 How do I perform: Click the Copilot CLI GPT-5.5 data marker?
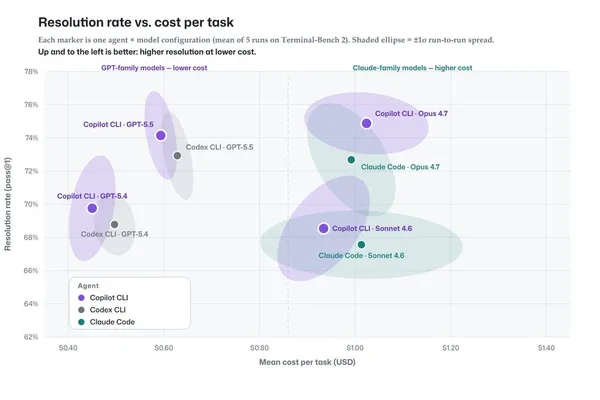[161, 136]
